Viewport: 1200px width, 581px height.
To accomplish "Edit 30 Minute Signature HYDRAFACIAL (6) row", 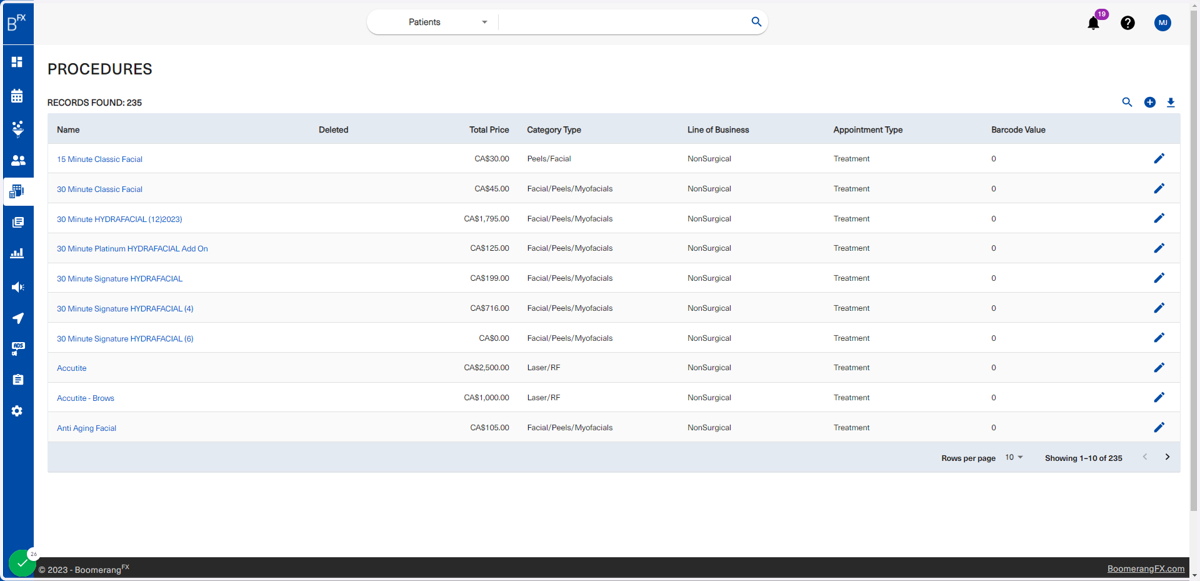I will pyautogui.click(x=1159, y=338).
